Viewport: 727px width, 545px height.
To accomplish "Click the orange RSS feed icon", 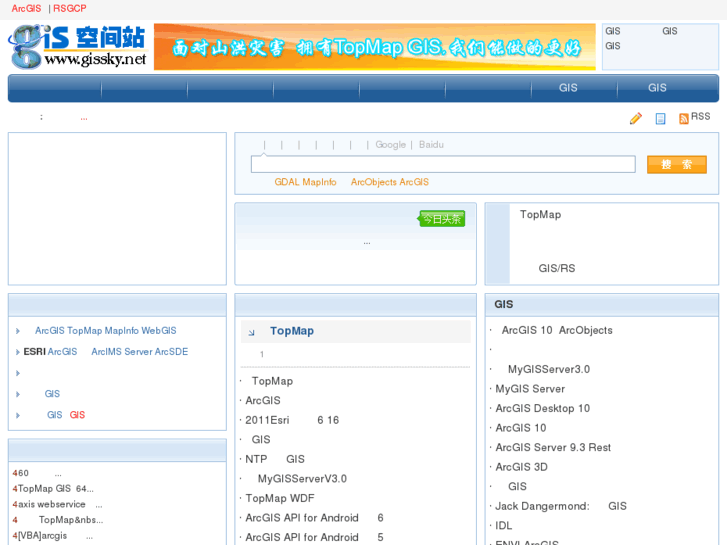I will point(683,119).
